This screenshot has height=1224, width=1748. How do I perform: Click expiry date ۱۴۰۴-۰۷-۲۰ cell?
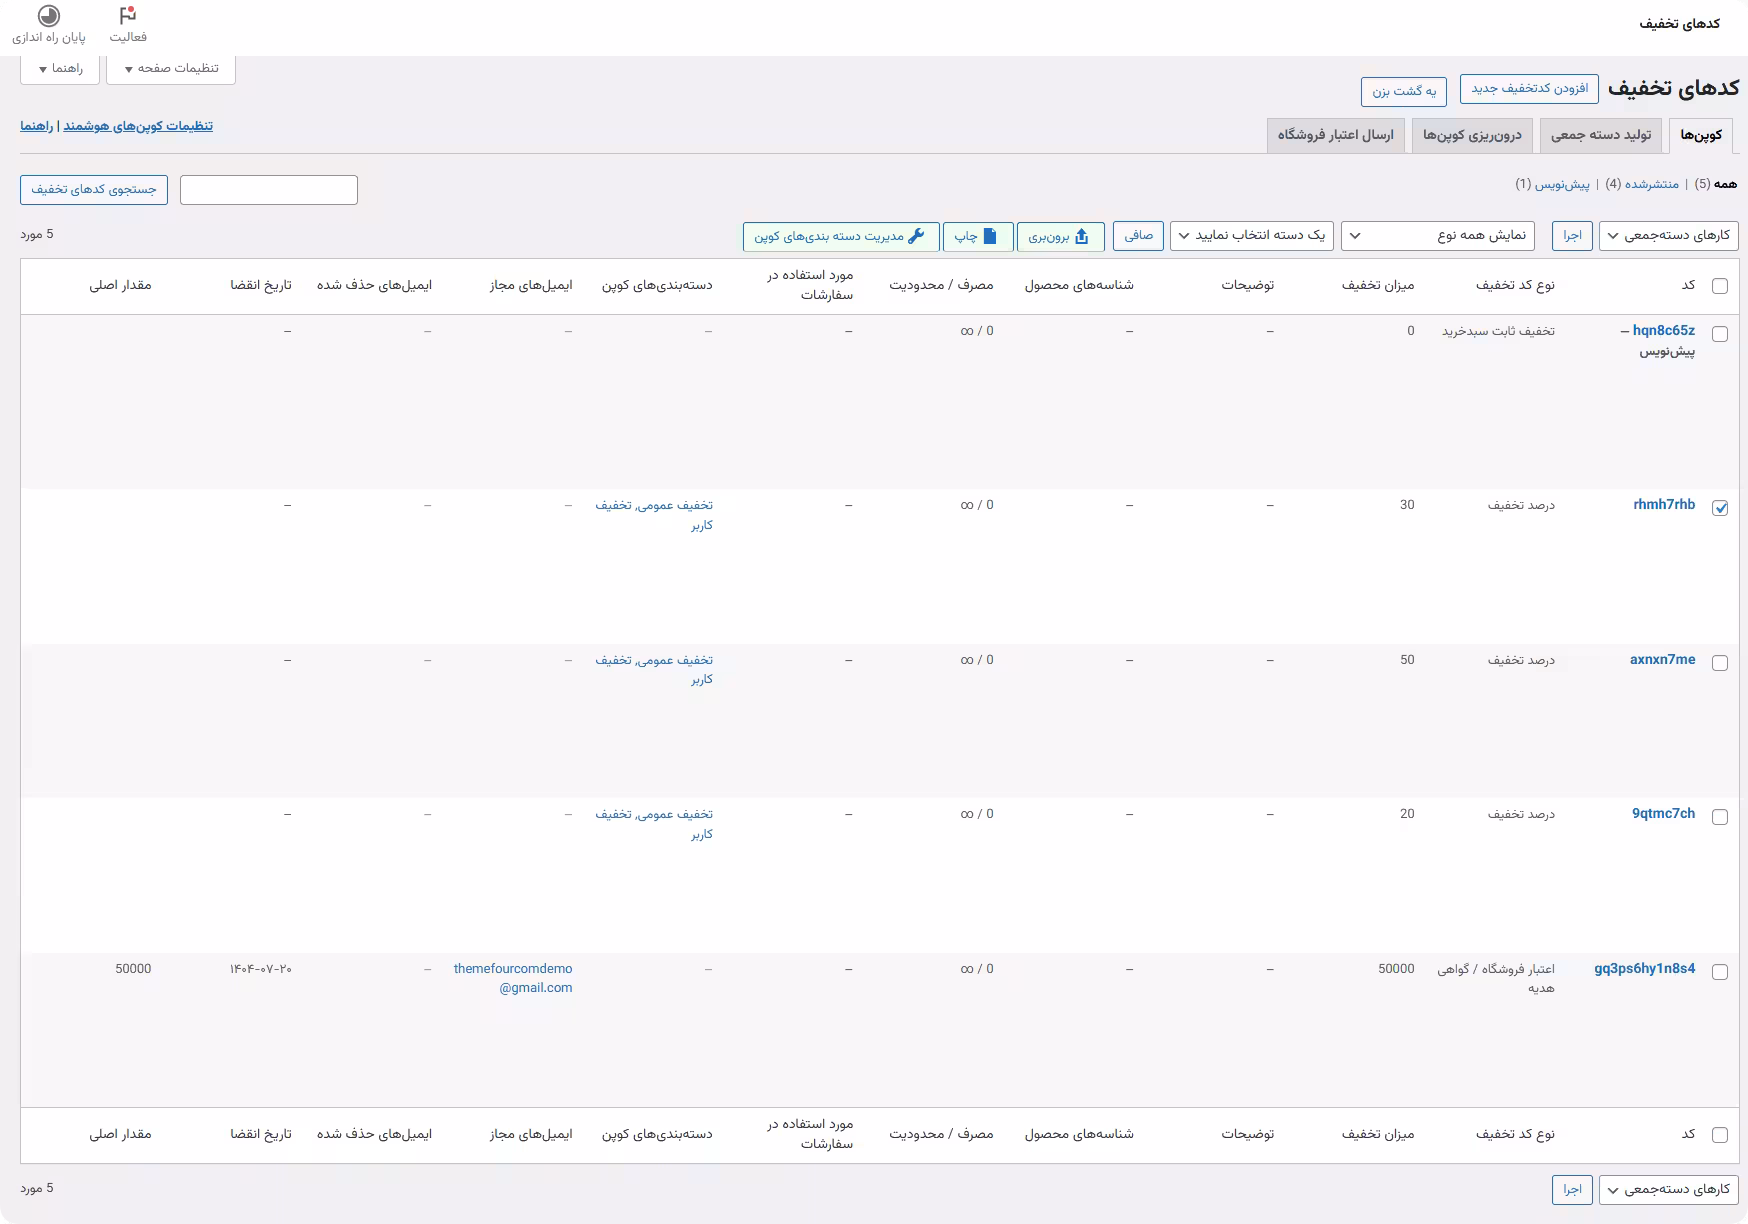click(x=261, y=969)
